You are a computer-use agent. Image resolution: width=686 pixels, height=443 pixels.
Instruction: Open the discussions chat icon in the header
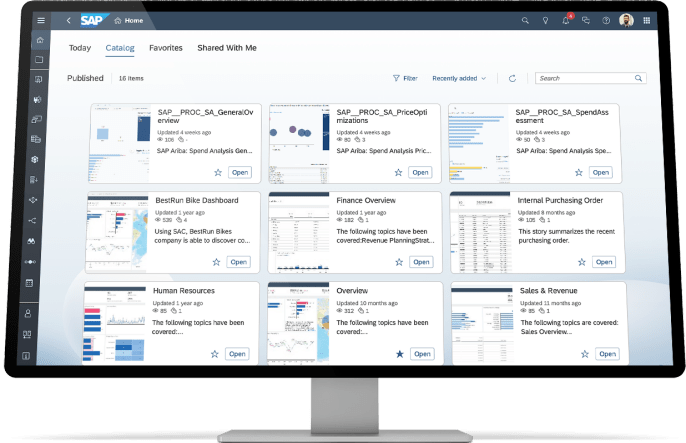pos(586,21)
